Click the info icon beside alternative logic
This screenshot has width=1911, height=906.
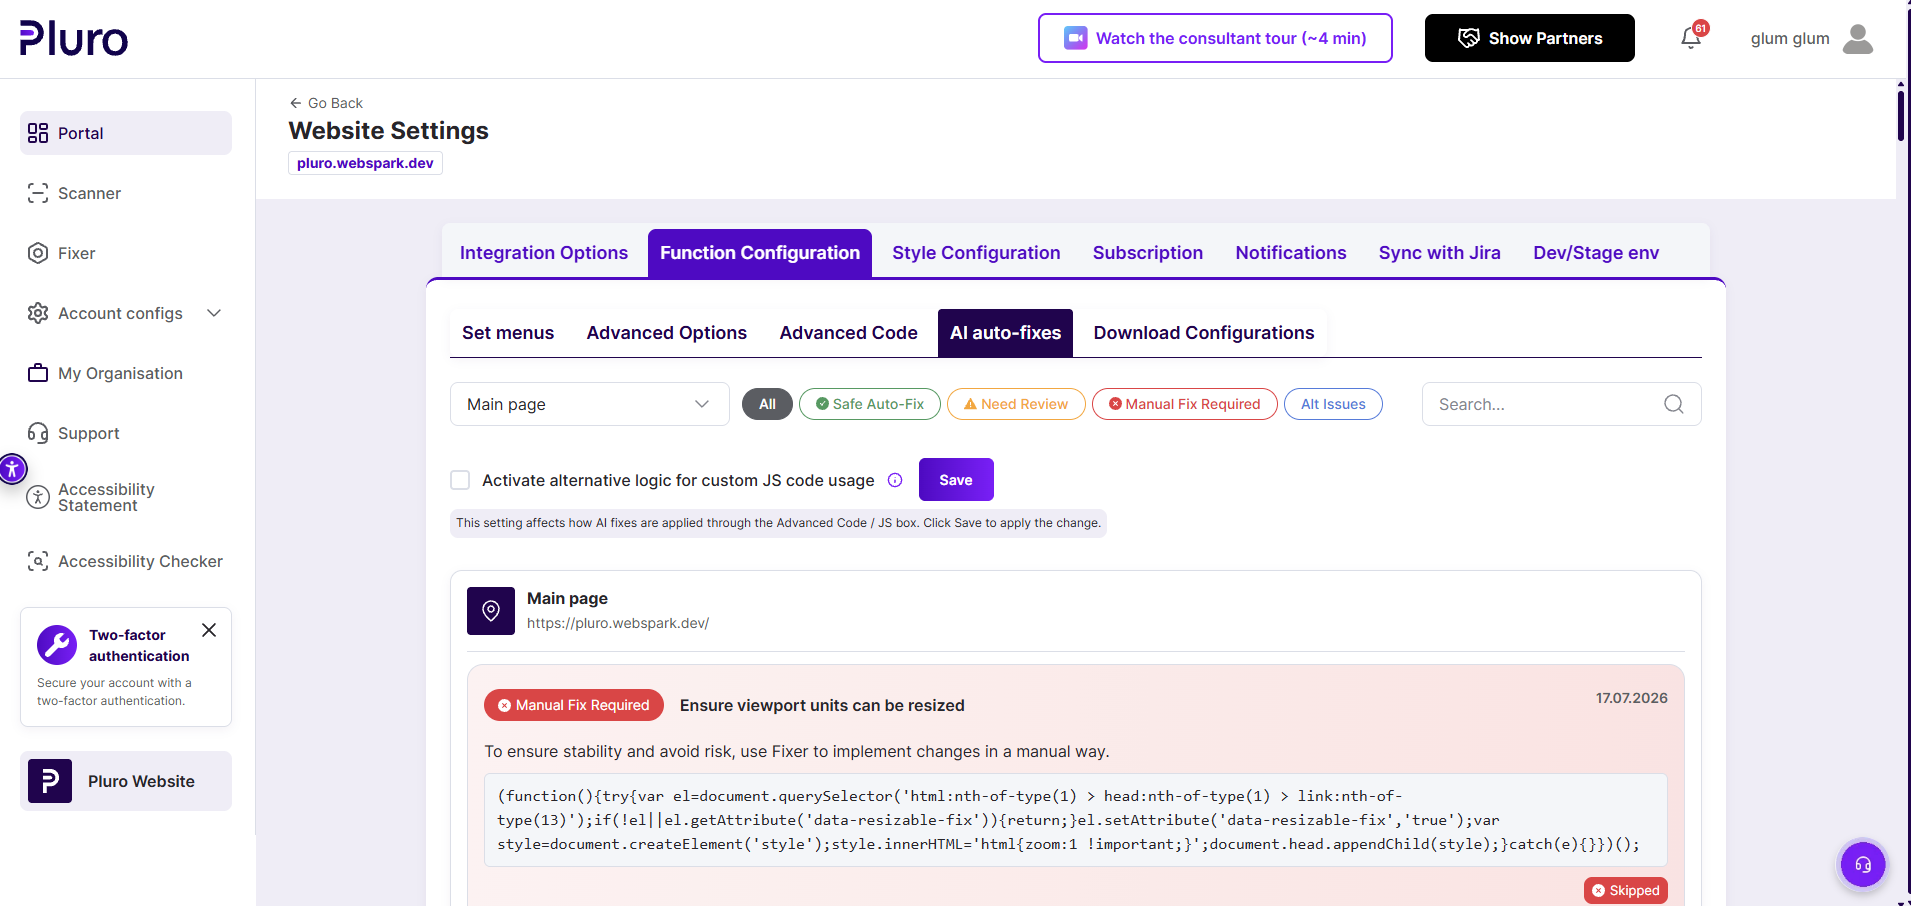click(x=895, y=480)
